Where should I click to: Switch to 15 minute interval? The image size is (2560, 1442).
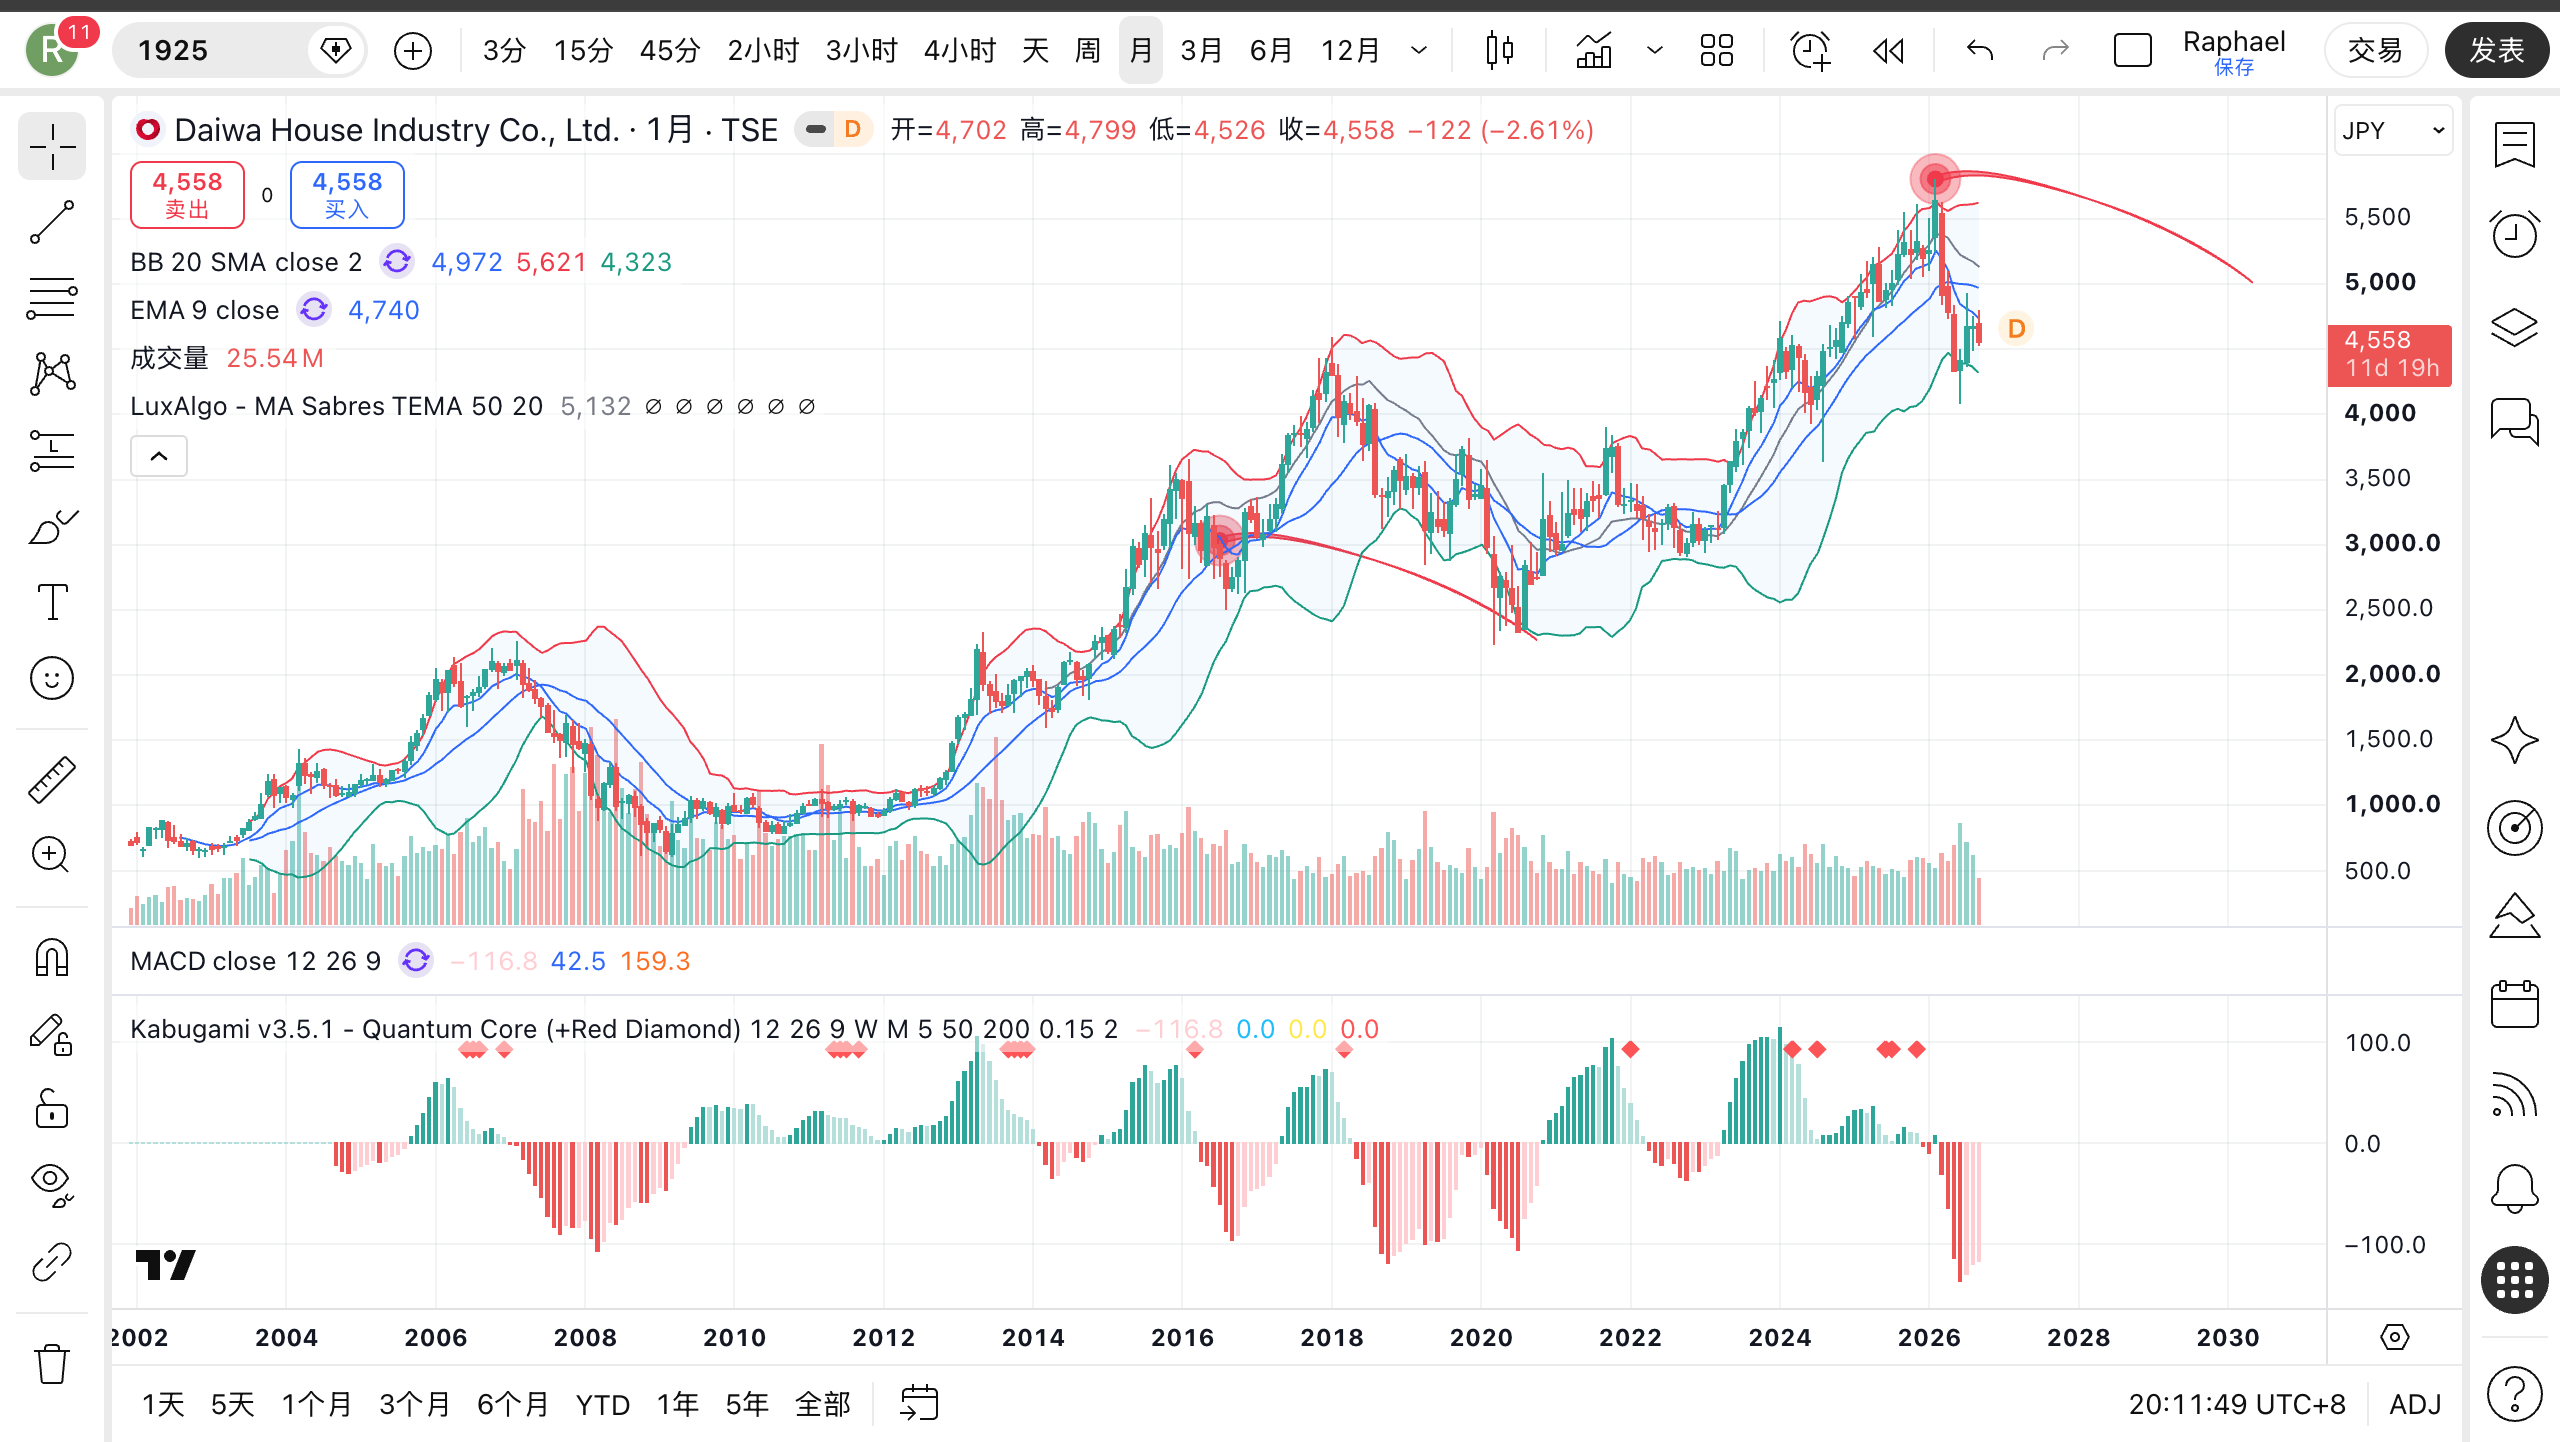tap(583, 50)
